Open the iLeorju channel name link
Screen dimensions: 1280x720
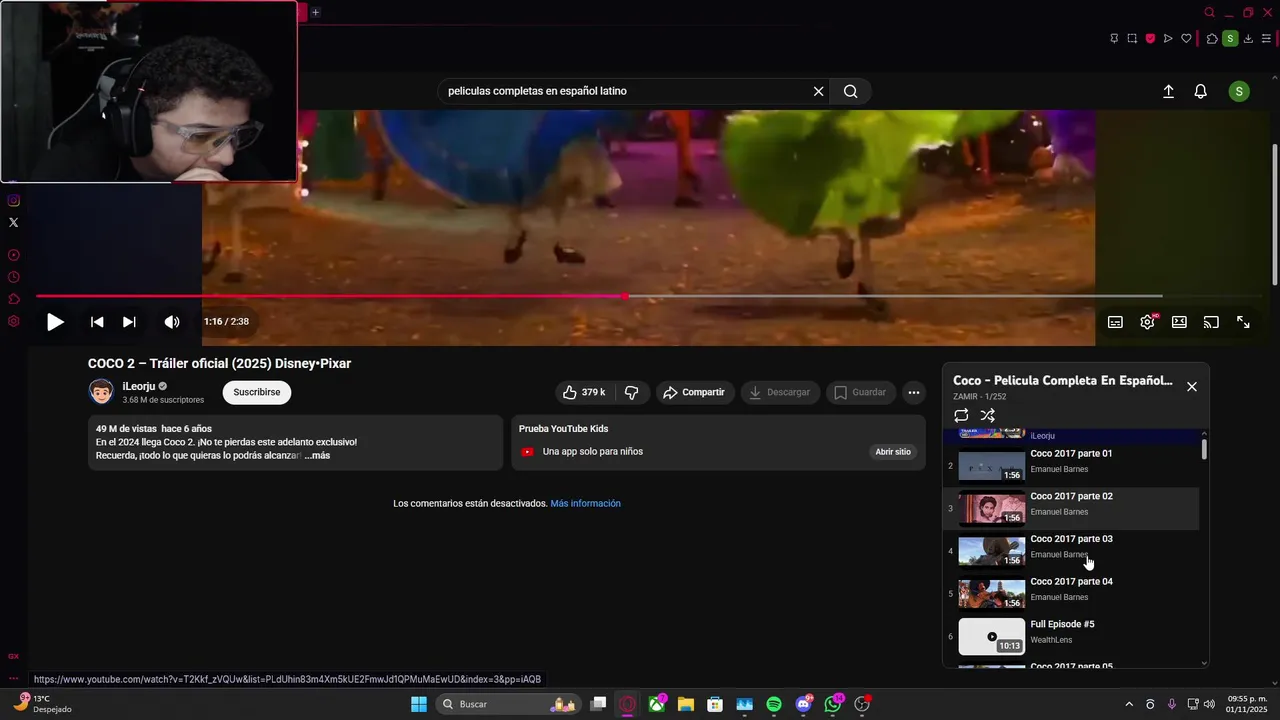click(139, 386)
